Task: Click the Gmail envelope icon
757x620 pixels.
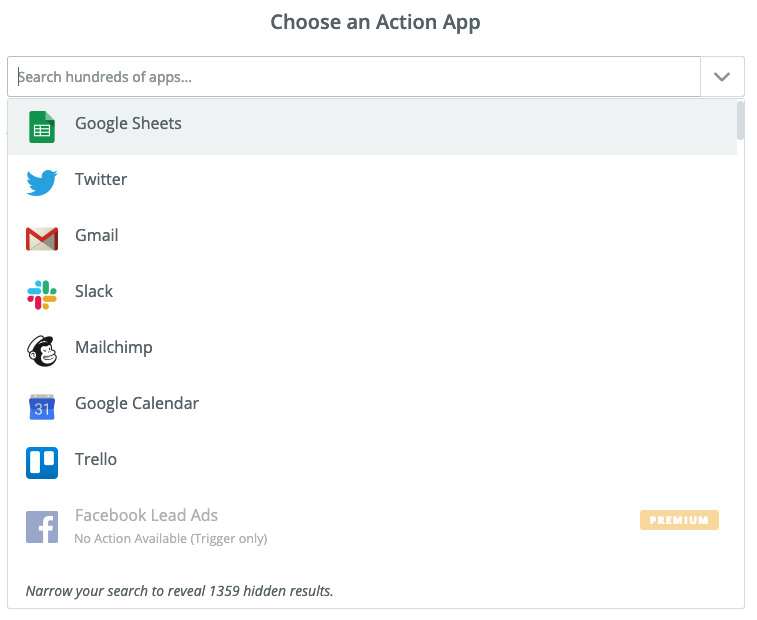Action: [42, 238]
